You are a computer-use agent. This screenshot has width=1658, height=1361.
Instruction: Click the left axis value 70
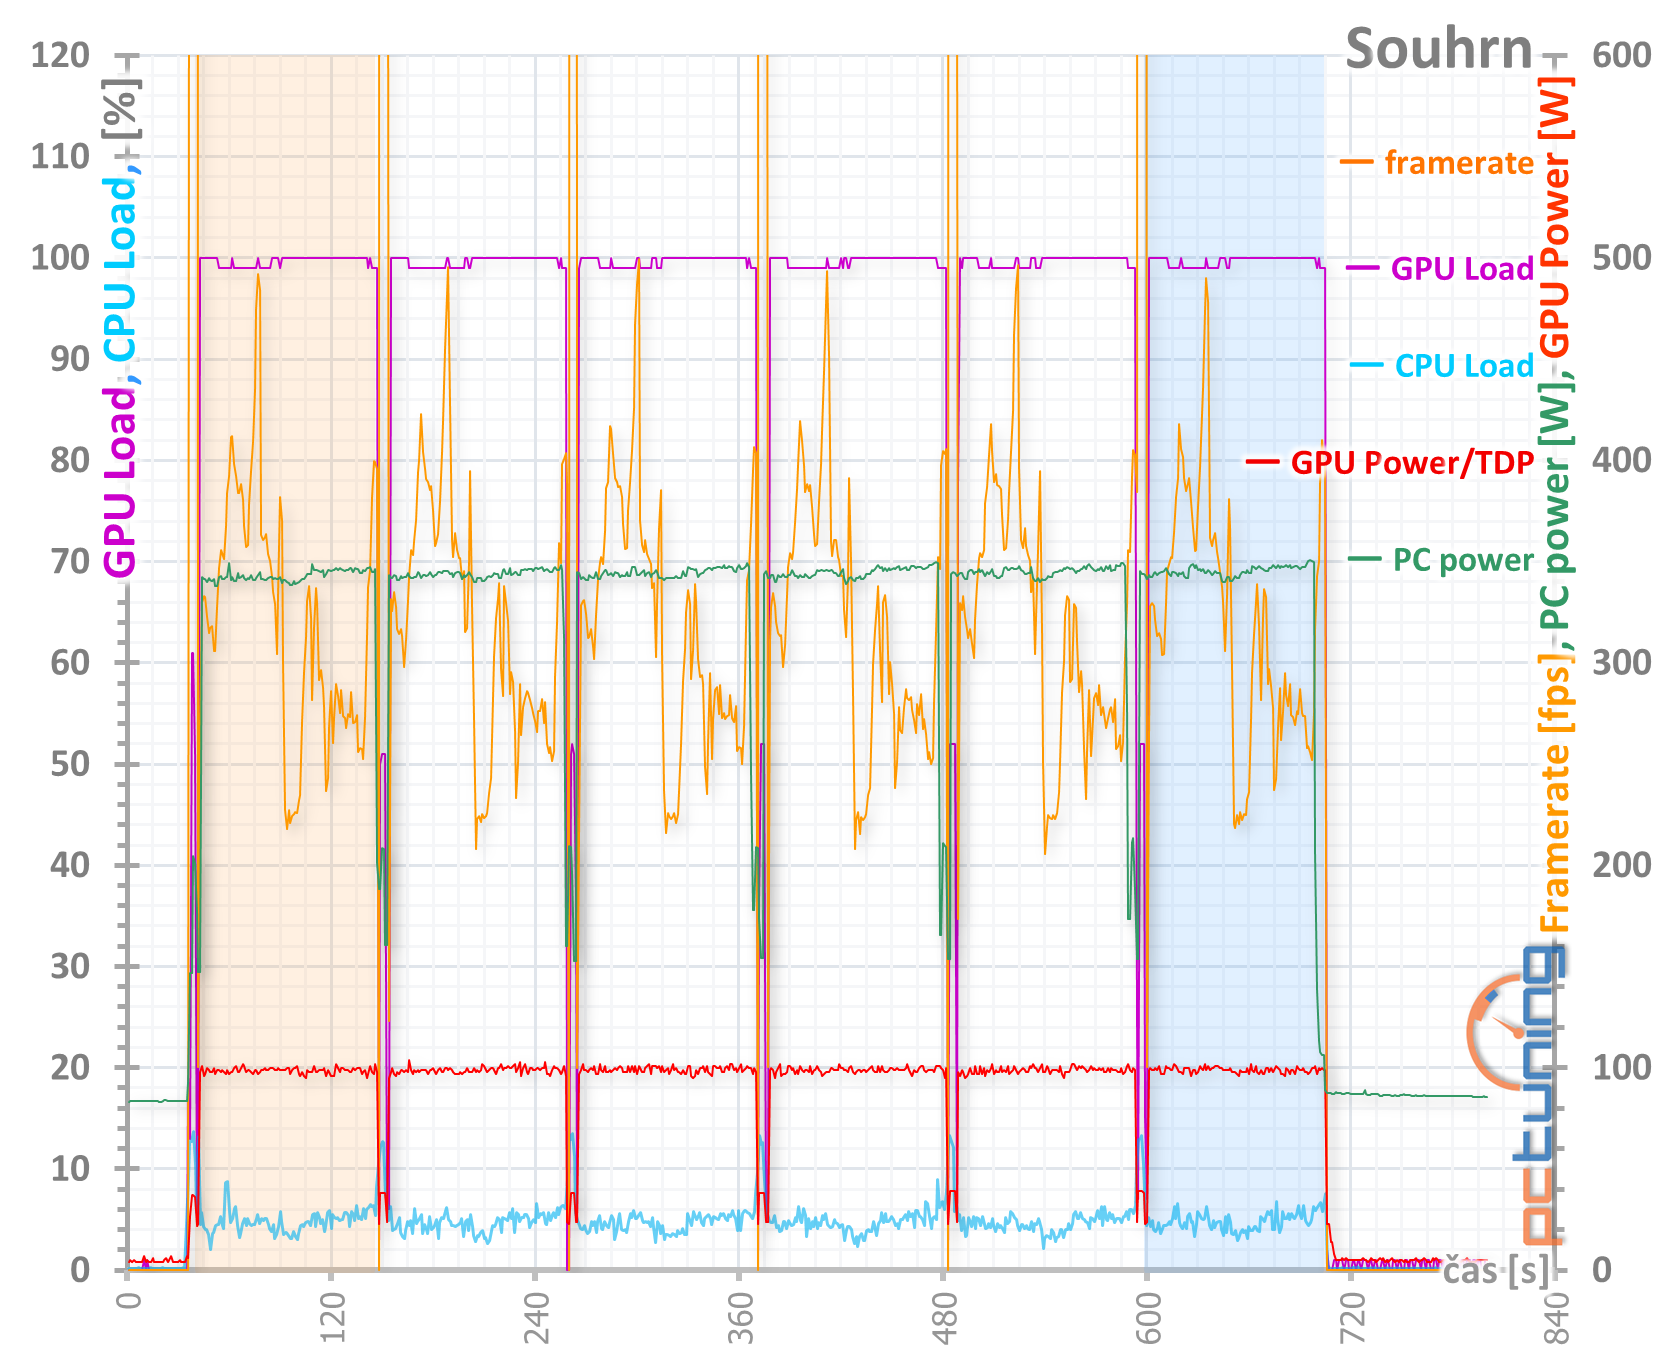(70, 561)
